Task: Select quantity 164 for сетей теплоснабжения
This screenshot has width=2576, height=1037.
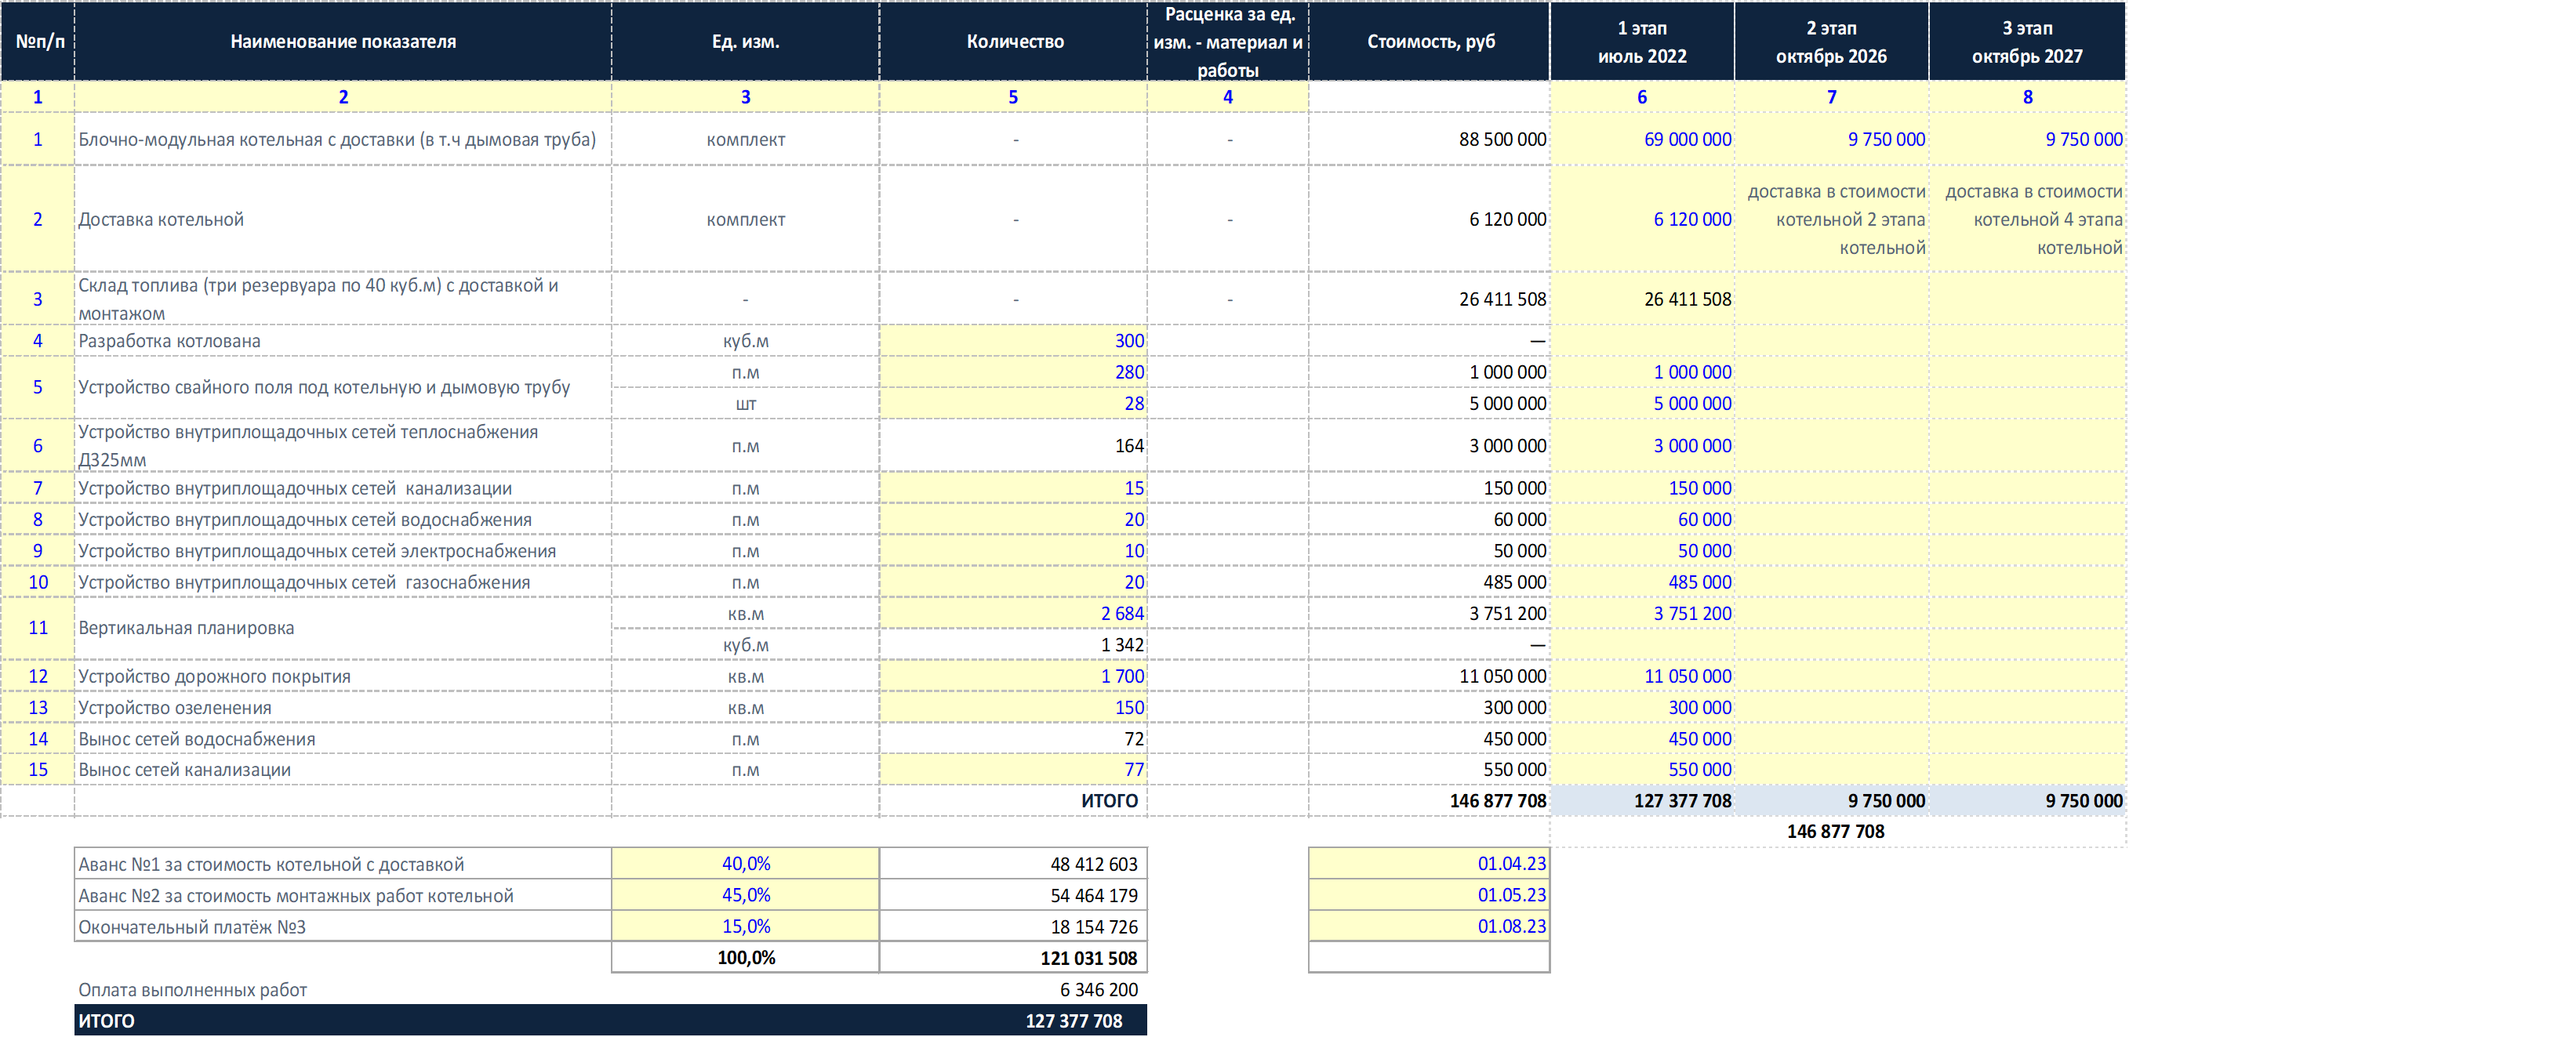Action: point(1014,446)
